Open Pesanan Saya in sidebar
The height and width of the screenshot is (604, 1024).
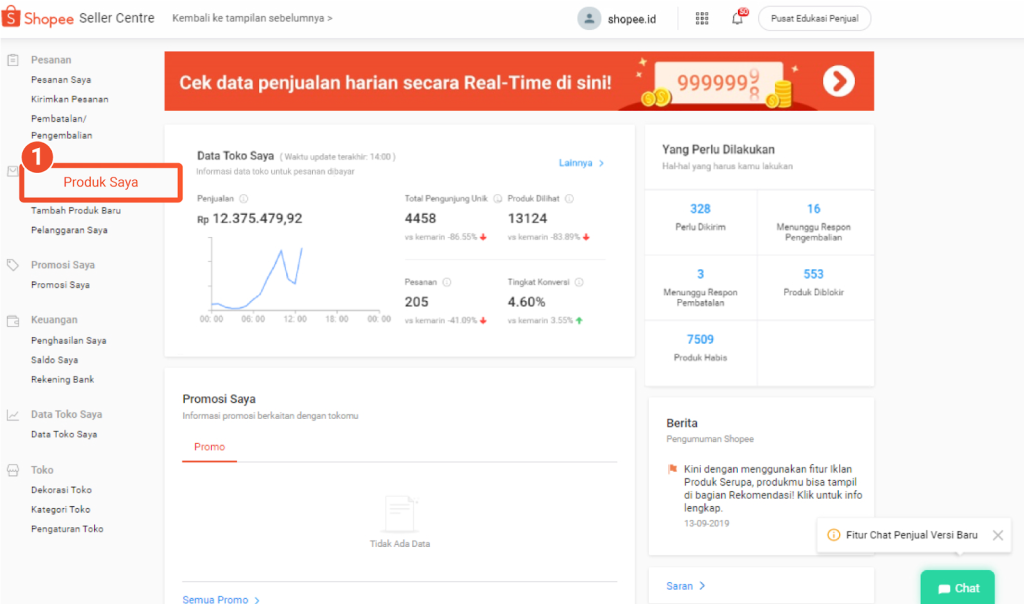[x=61, y=80]
